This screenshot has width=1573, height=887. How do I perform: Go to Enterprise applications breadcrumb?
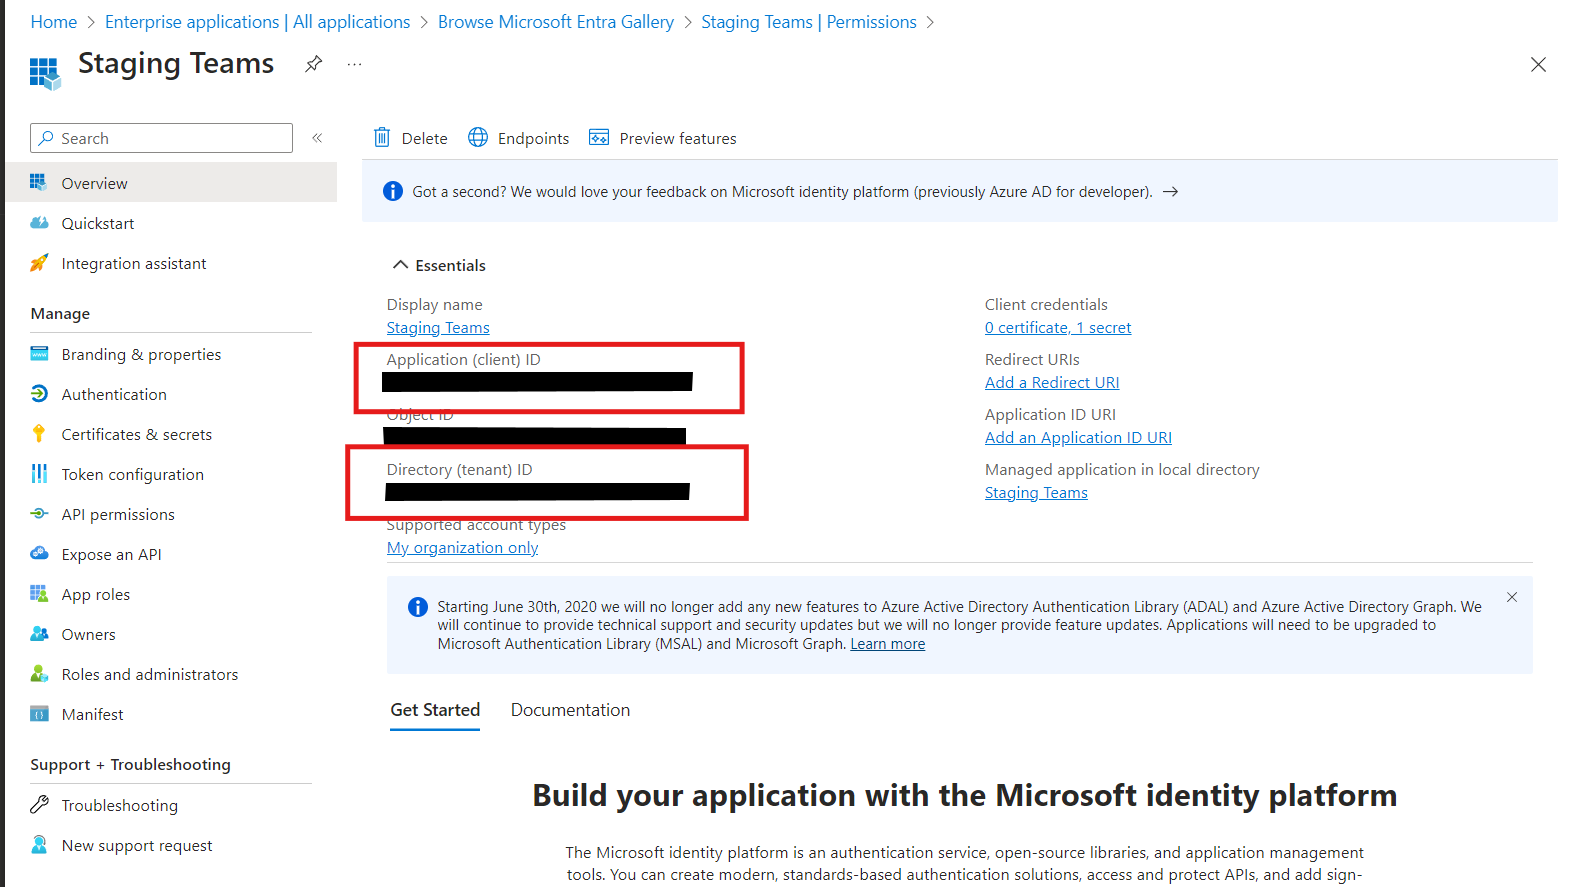(257, 22)
